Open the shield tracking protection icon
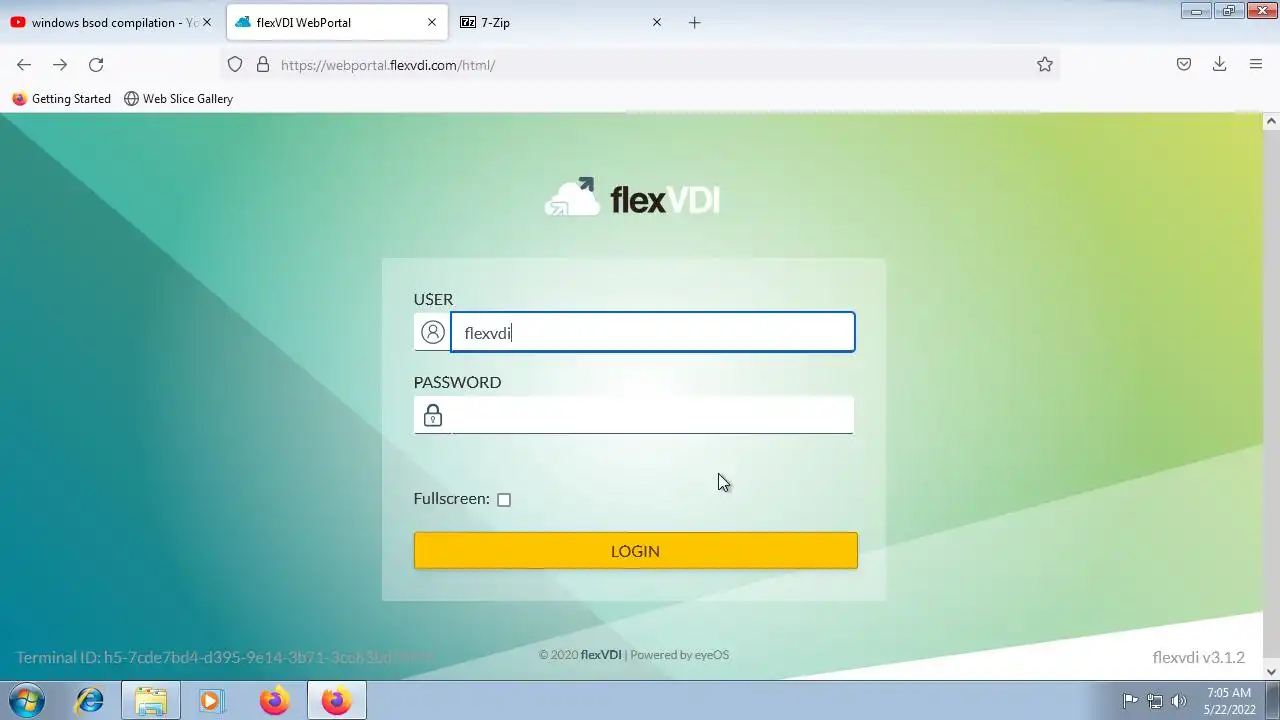1280x720 pixels. [x=235, y=64]
